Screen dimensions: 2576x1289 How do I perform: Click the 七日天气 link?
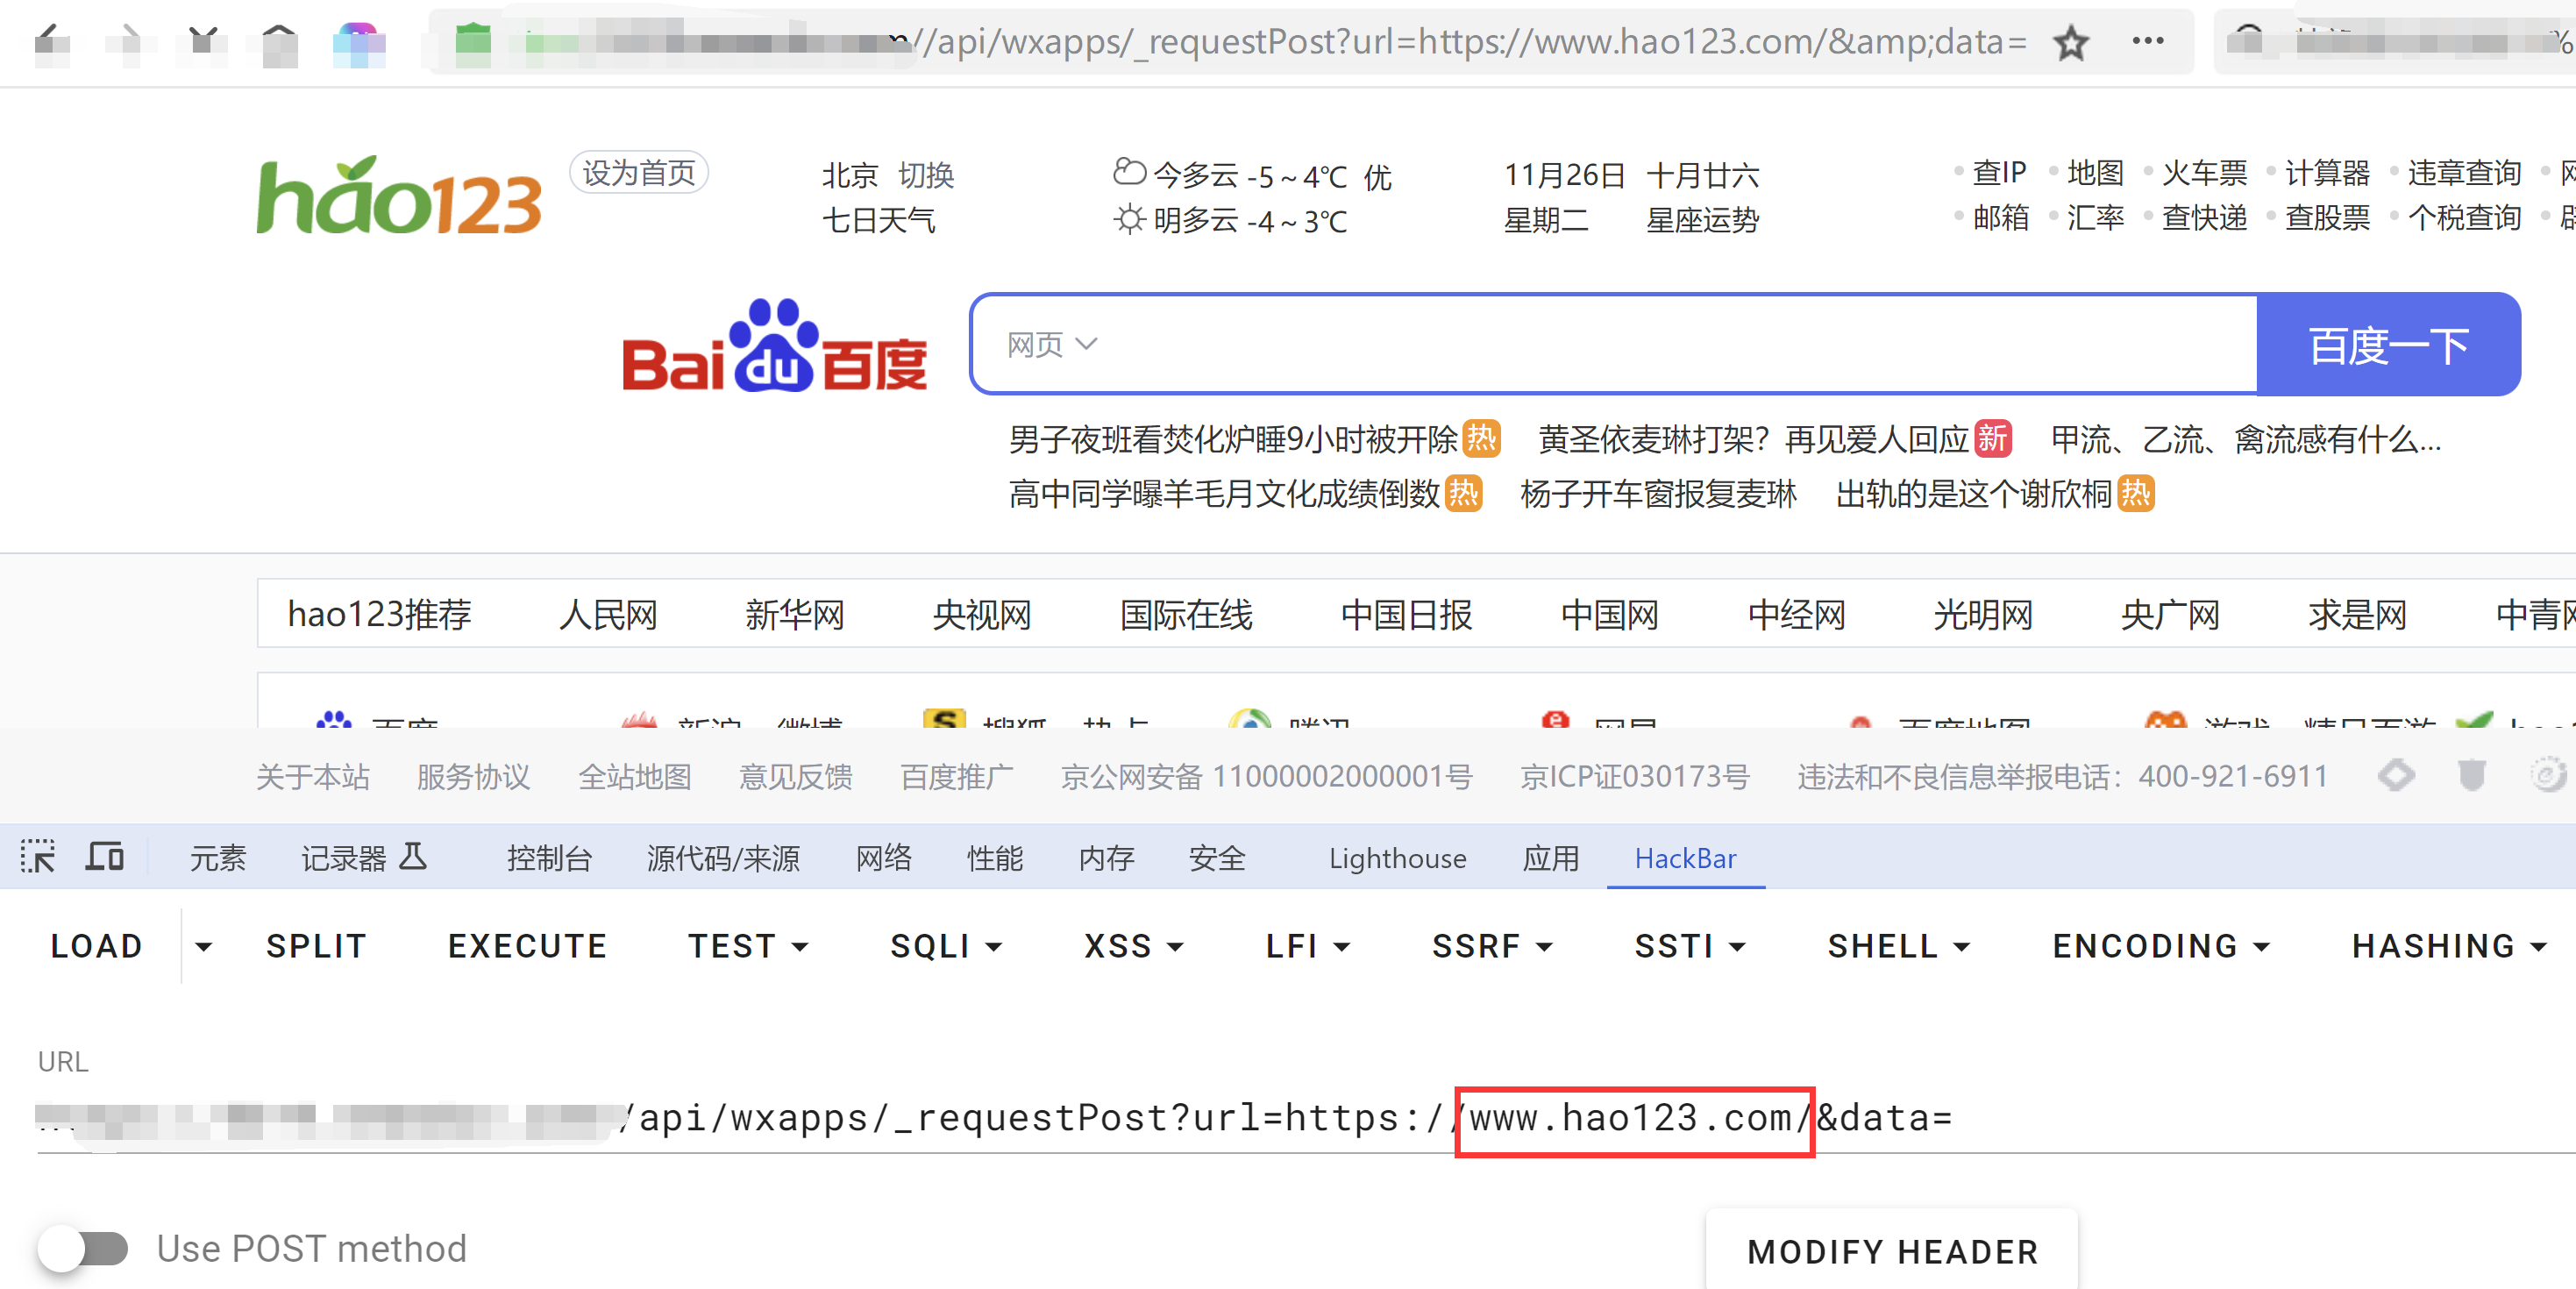(x=878, y=219)
